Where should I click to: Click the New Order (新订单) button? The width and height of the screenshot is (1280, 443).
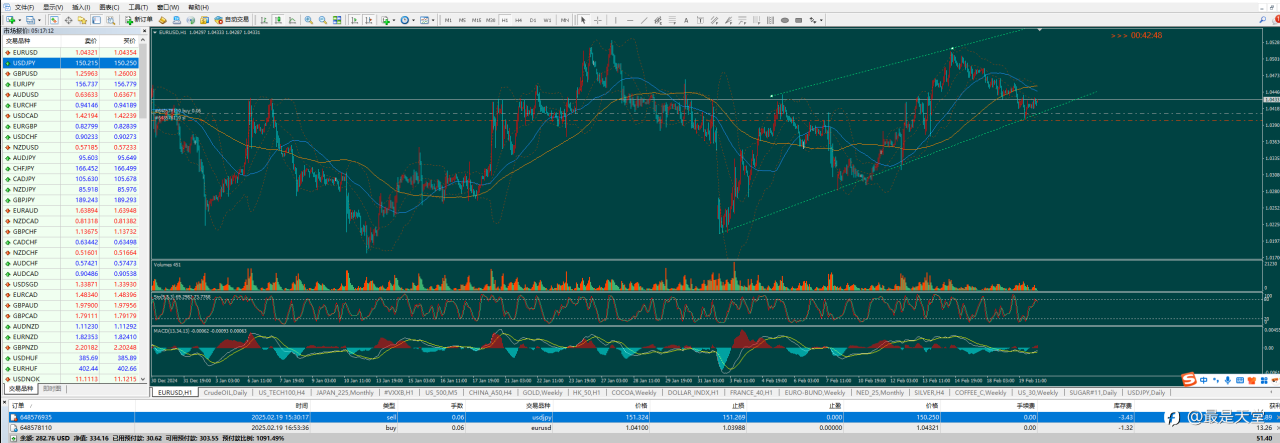[x=139, y=20]
